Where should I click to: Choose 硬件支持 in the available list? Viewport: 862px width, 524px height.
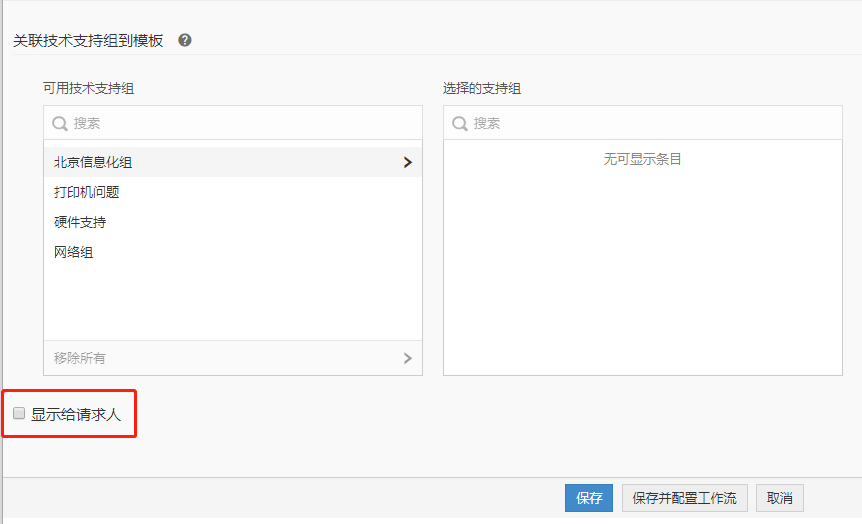point(80,222)
